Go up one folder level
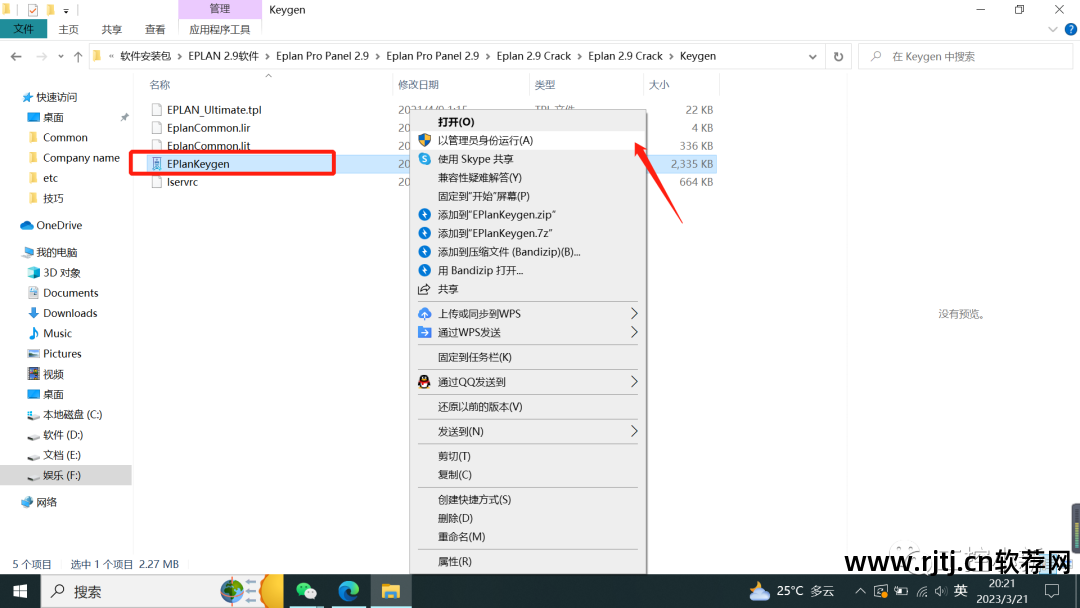The image size is (1080, 608). click(x=78, y=56)
